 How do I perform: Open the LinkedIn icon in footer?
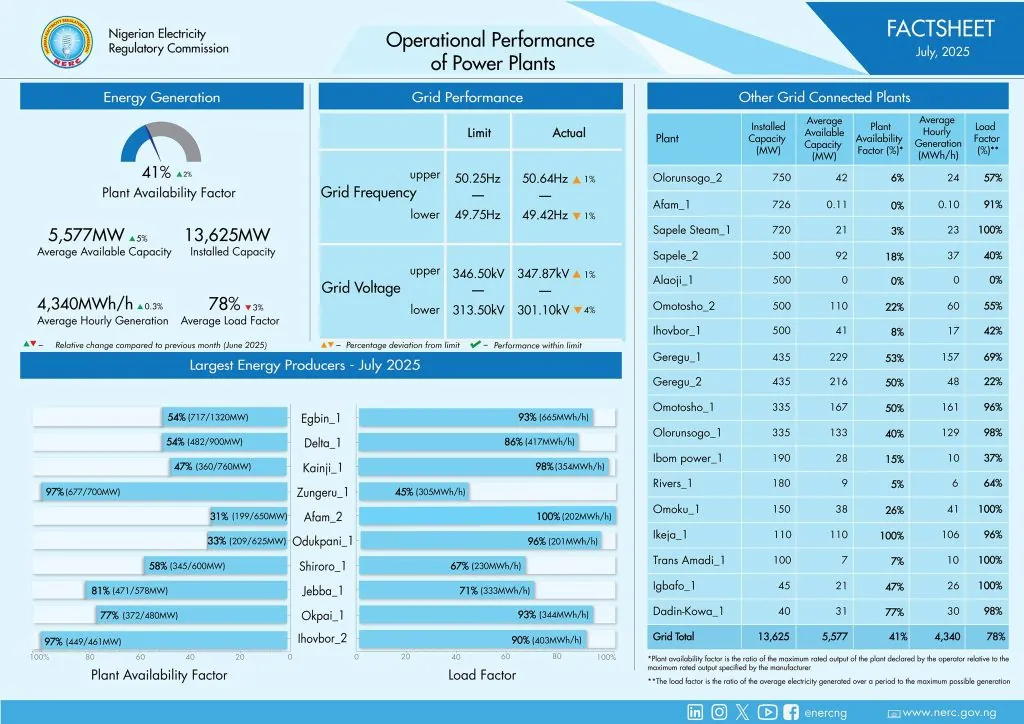tap(695, 712)
